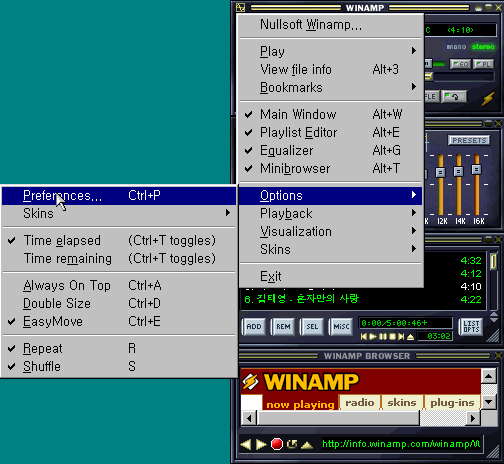Uncheck Main Window visibility

tap(331, 114)
